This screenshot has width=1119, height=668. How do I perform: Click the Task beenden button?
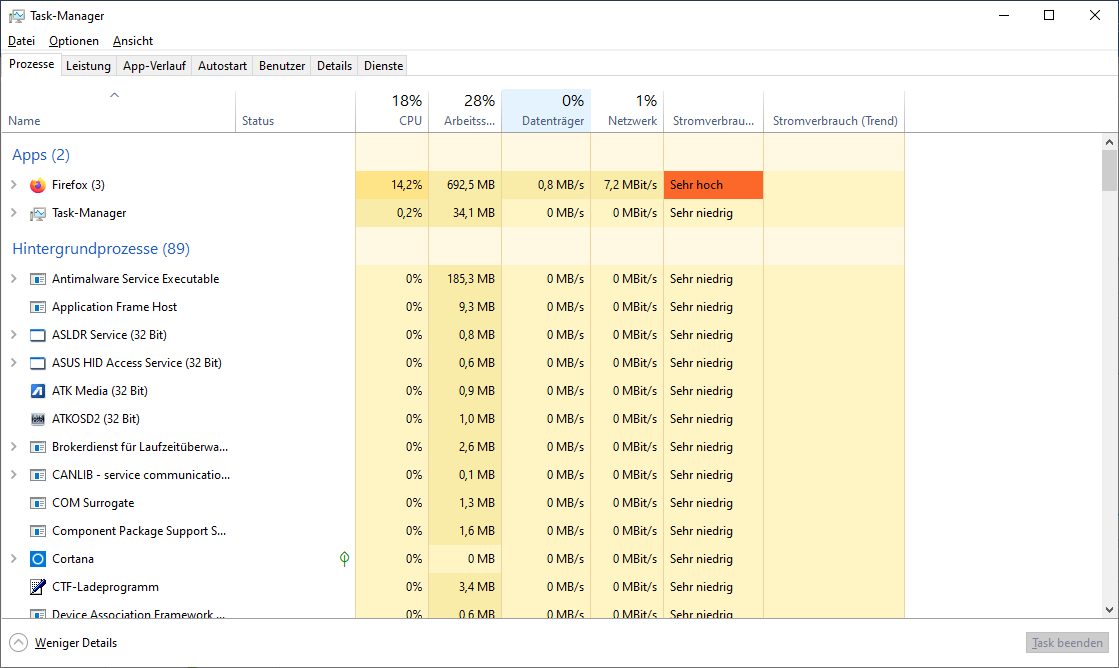point(1067,643)
